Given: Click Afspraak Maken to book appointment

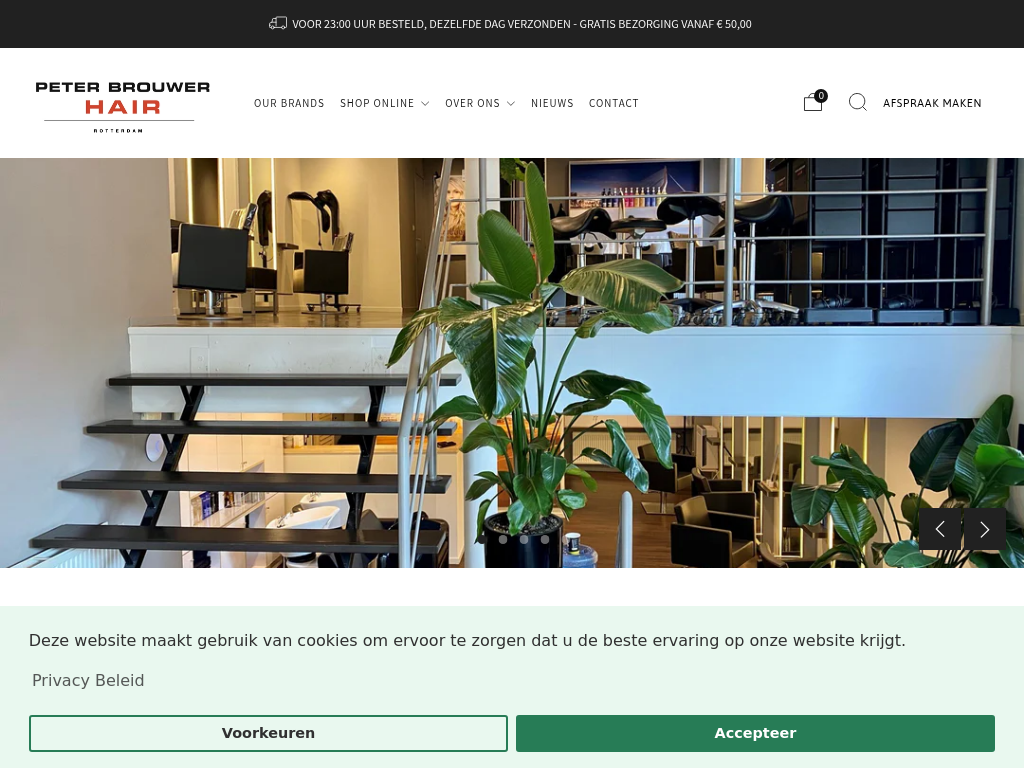Looking at the screenshot, I should coord(932,103).
